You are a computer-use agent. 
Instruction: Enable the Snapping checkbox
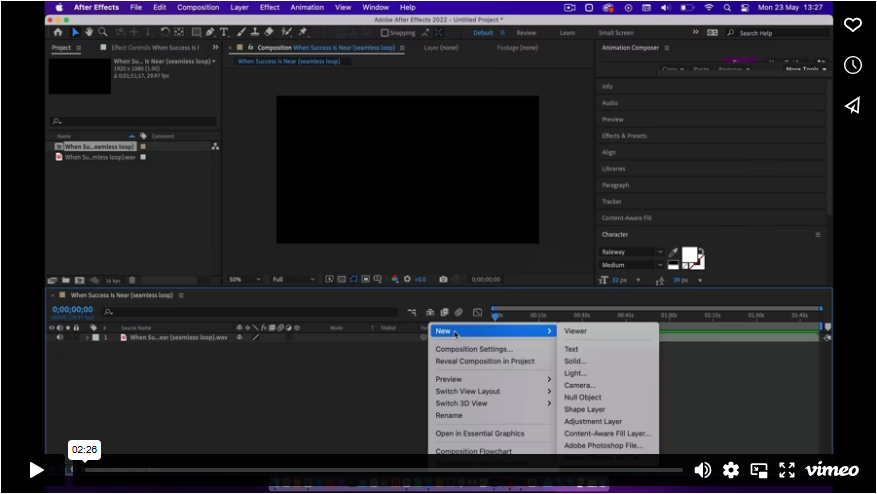click(384, 33)
